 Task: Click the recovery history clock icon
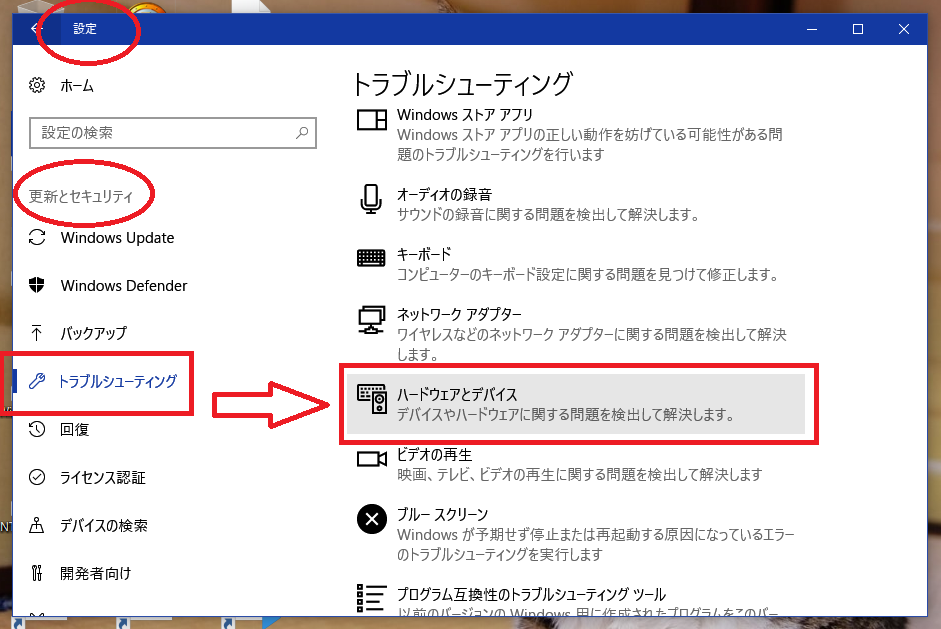tap(37, 429)
